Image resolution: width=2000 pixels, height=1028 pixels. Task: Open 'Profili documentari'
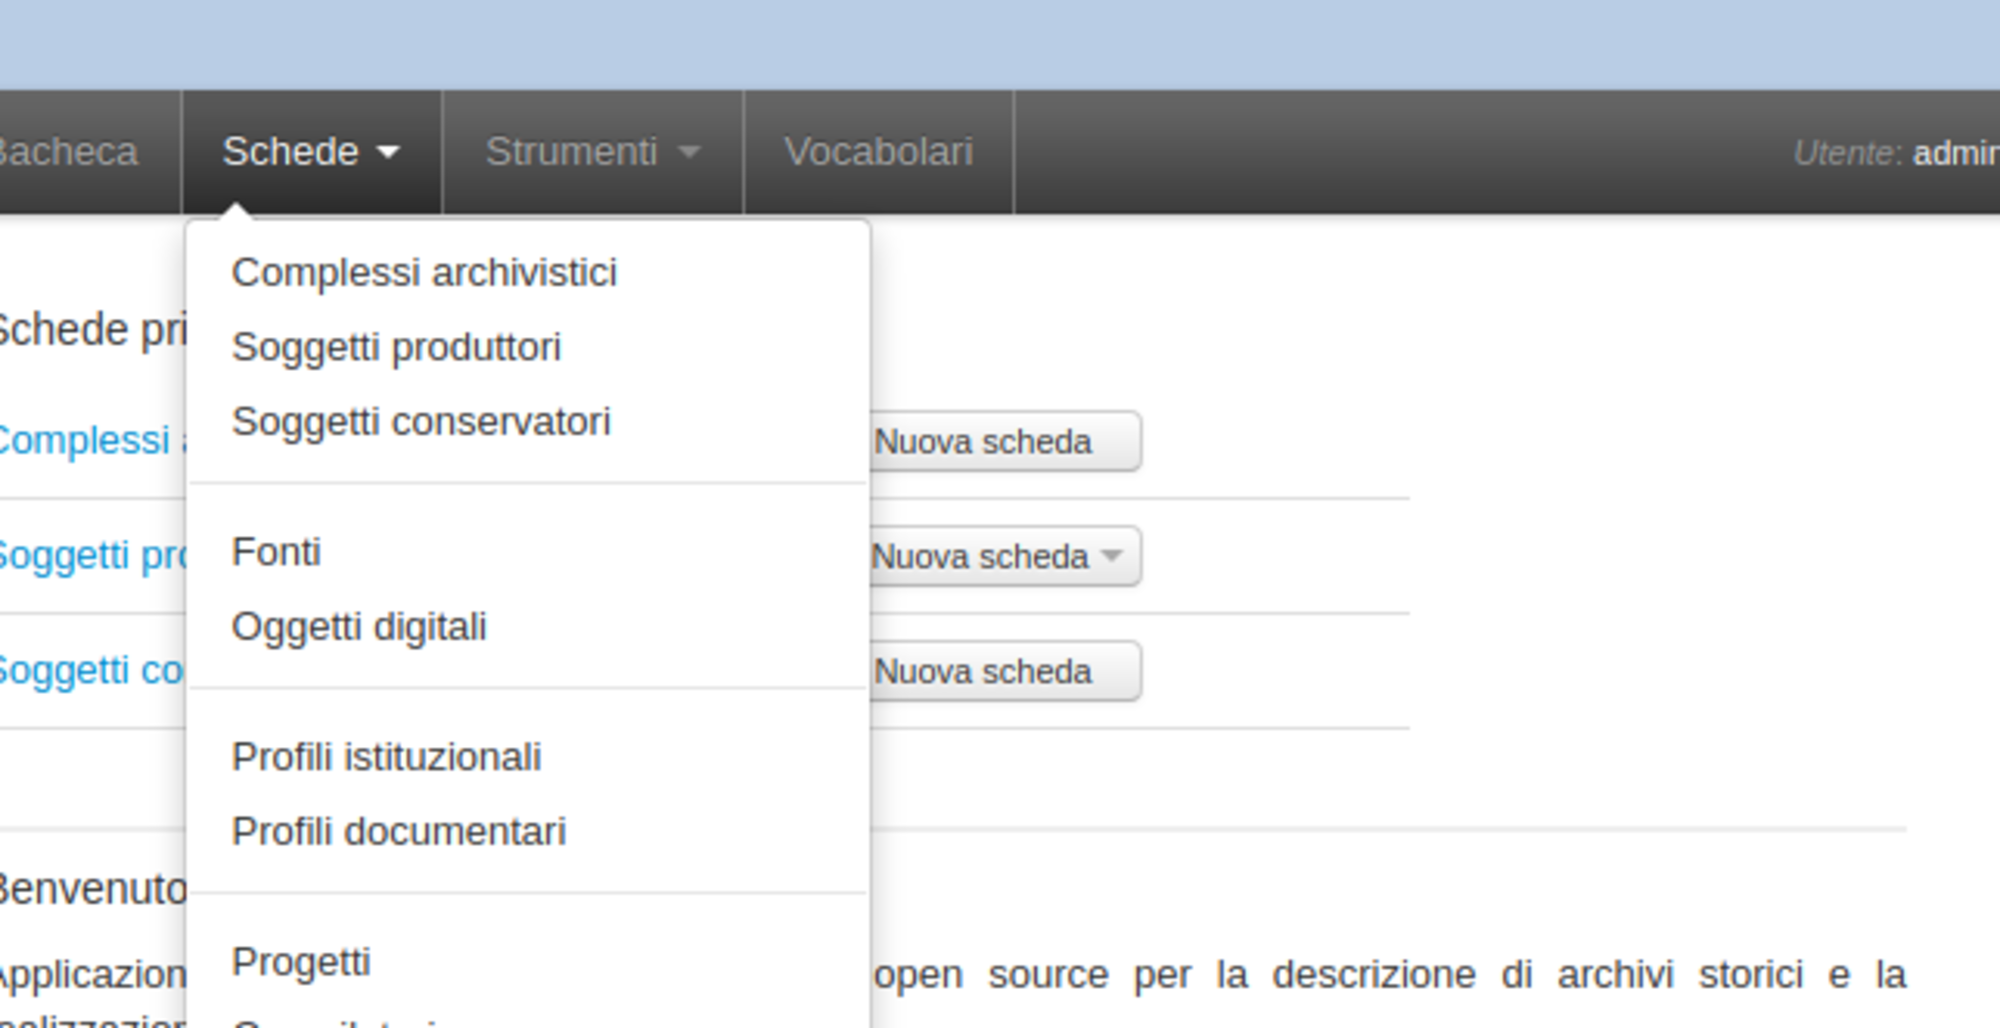[401, 831]
